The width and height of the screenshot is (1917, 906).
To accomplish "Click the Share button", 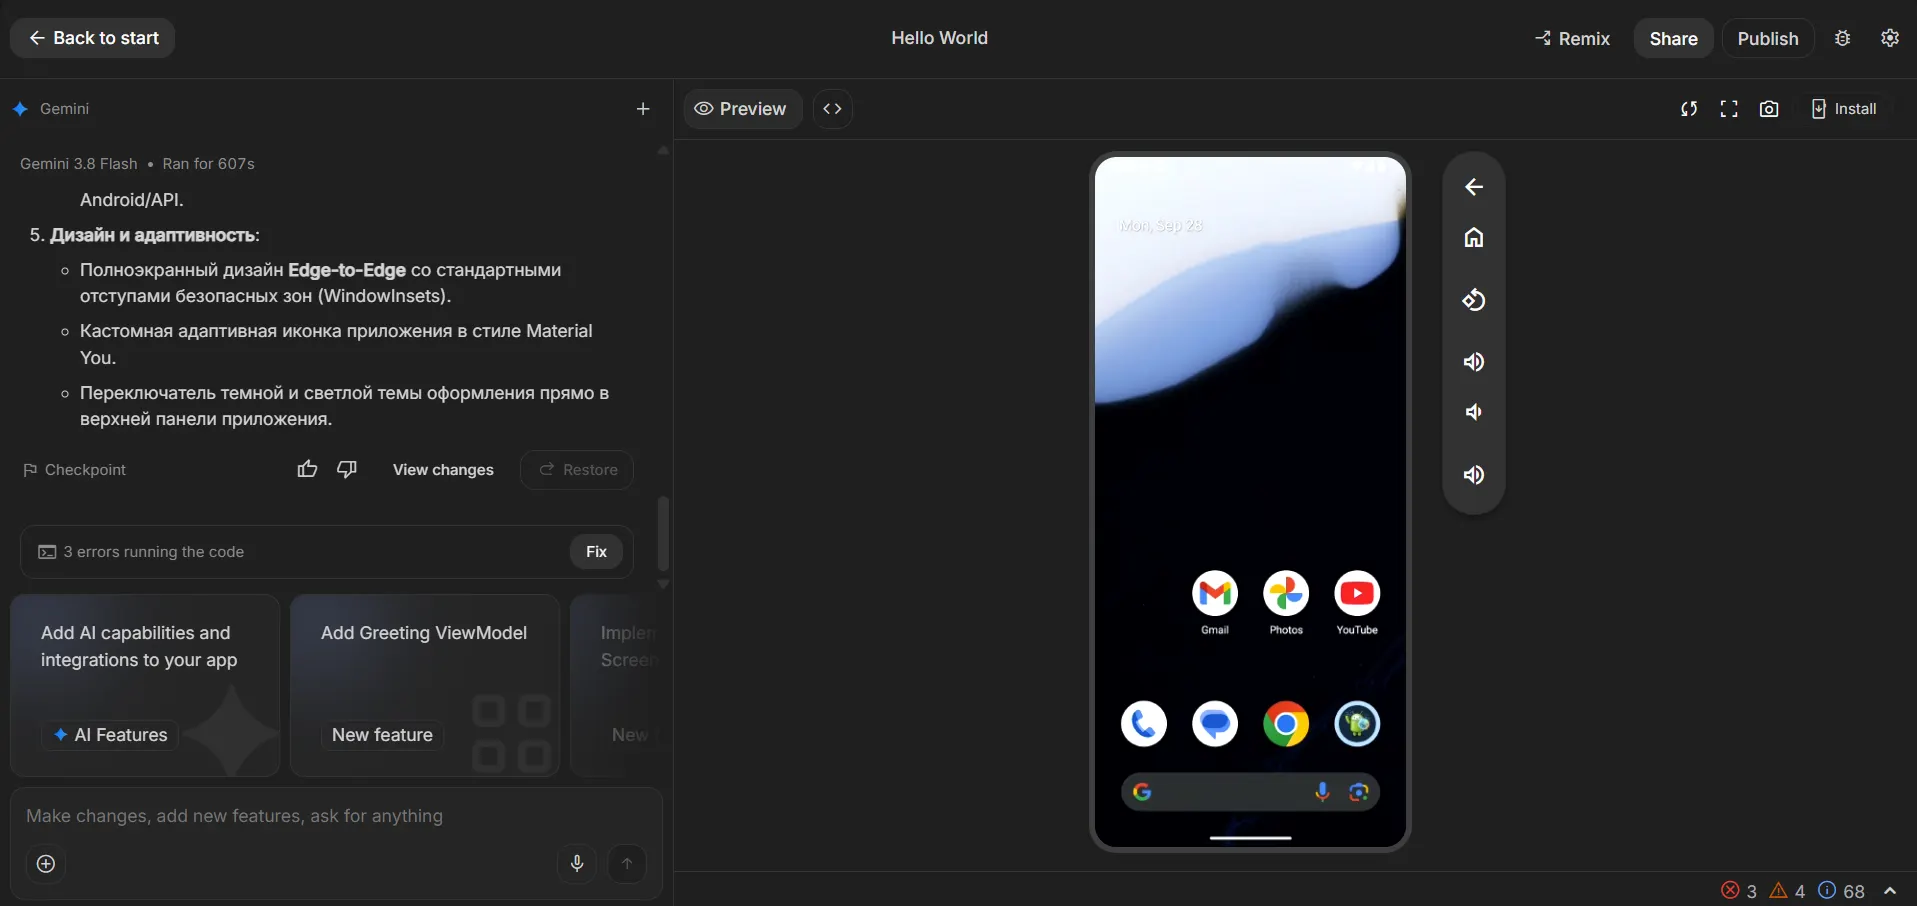I will (1673, 38).
